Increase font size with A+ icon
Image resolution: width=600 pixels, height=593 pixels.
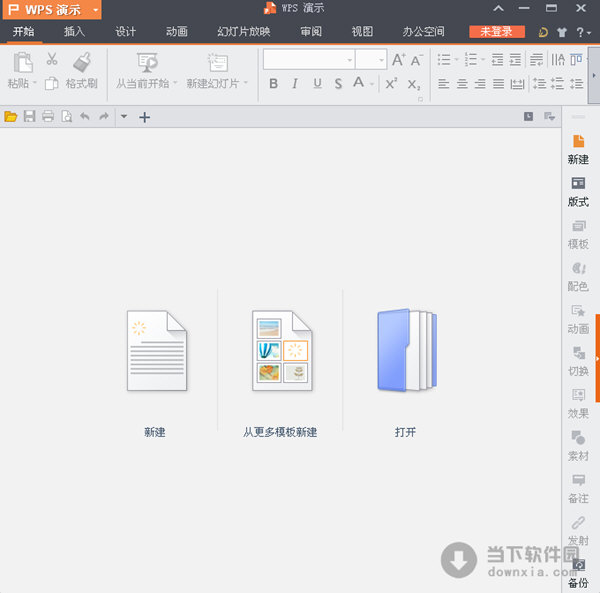point(399,60)
